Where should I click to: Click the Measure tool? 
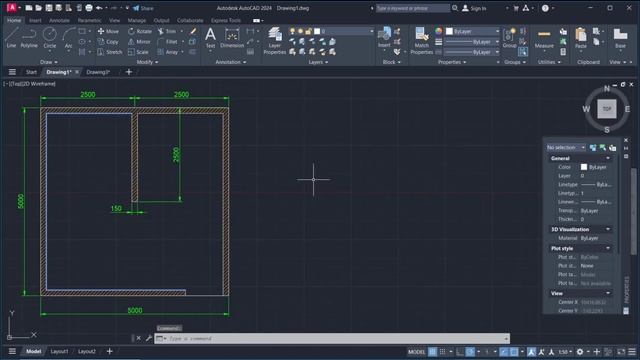544,38
